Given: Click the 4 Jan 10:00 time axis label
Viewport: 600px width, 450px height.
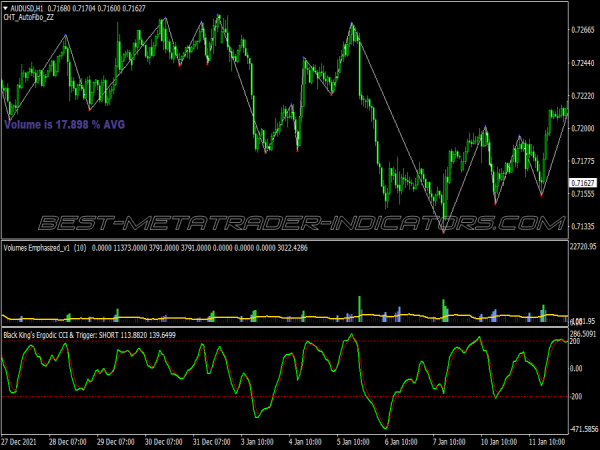Looking at the screenshot, I should point(305,442).
